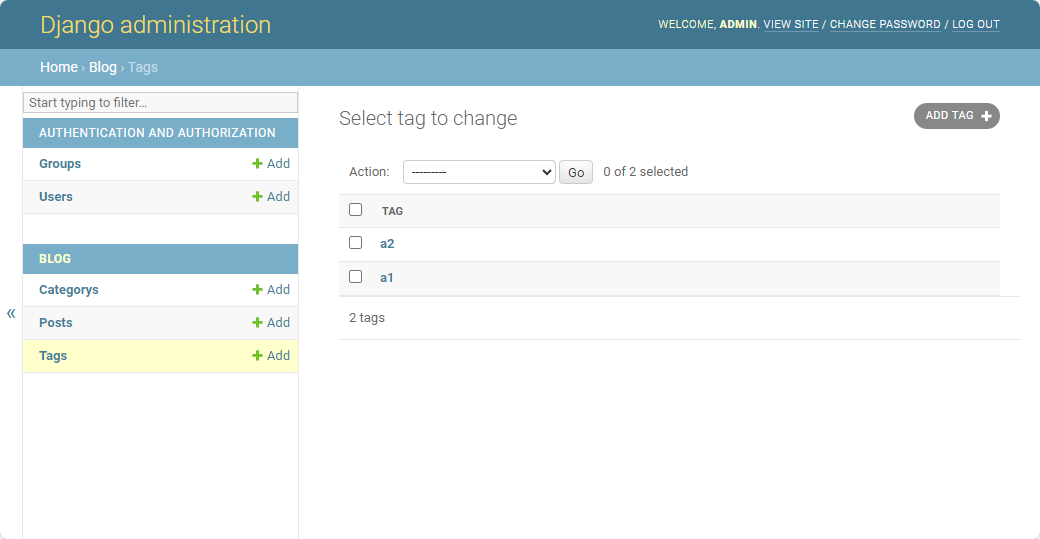Viewport: 1040px width, 539px height.
Task: Open the VIEW SITE link
Action: (791, 24)
